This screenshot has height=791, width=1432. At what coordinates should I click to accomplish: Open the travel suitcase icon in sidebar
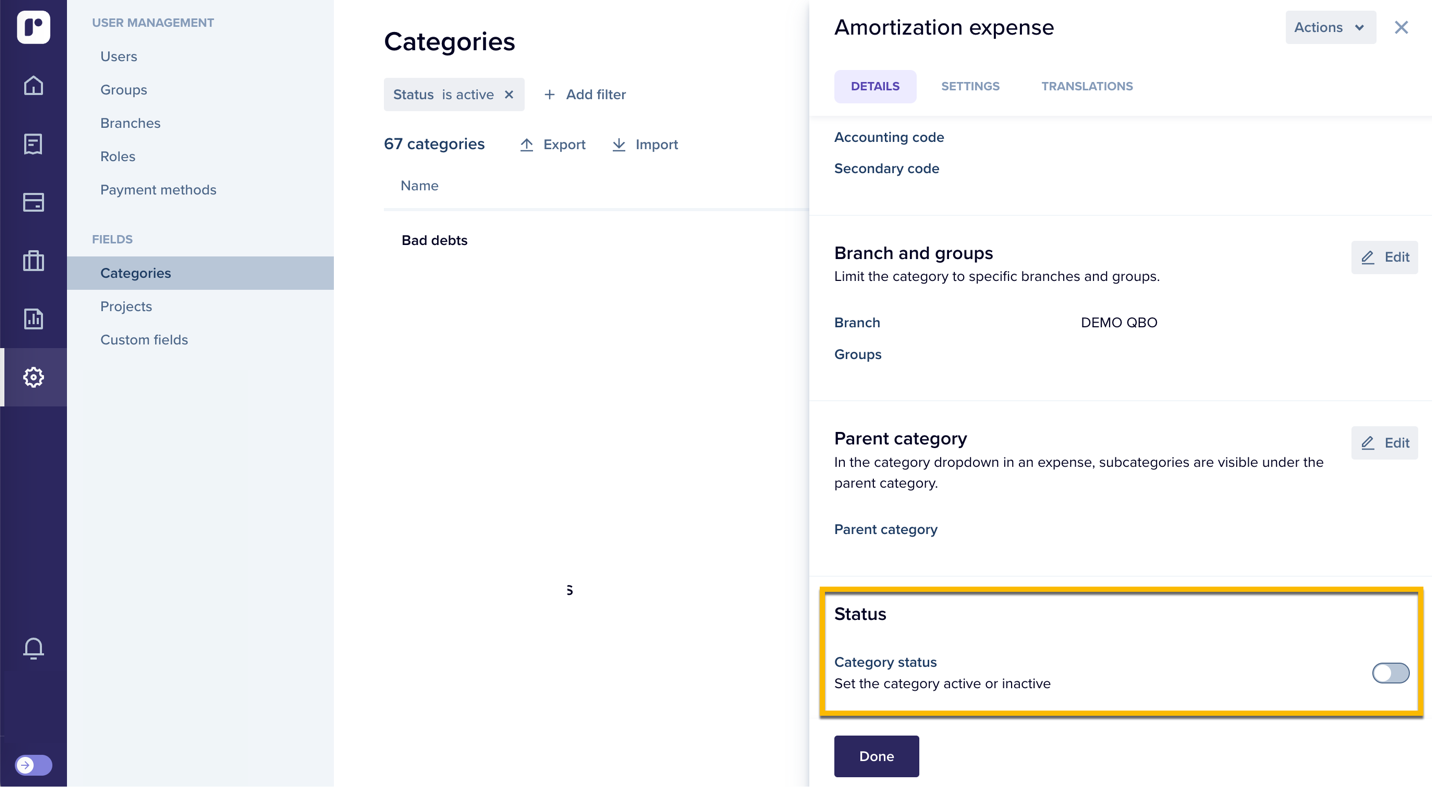click(x=33, y=261)
